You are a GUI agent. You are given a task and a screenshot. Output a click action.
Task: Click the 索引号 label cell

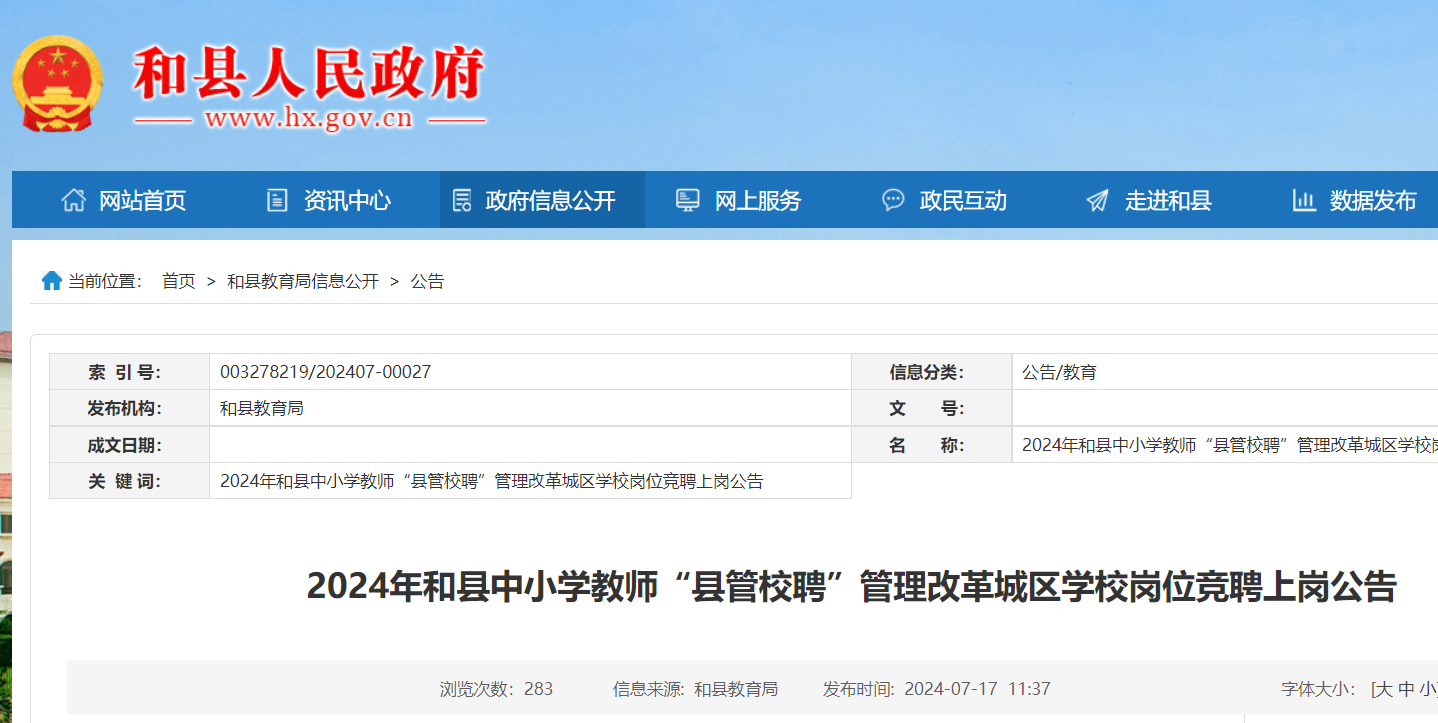[129, 372]
